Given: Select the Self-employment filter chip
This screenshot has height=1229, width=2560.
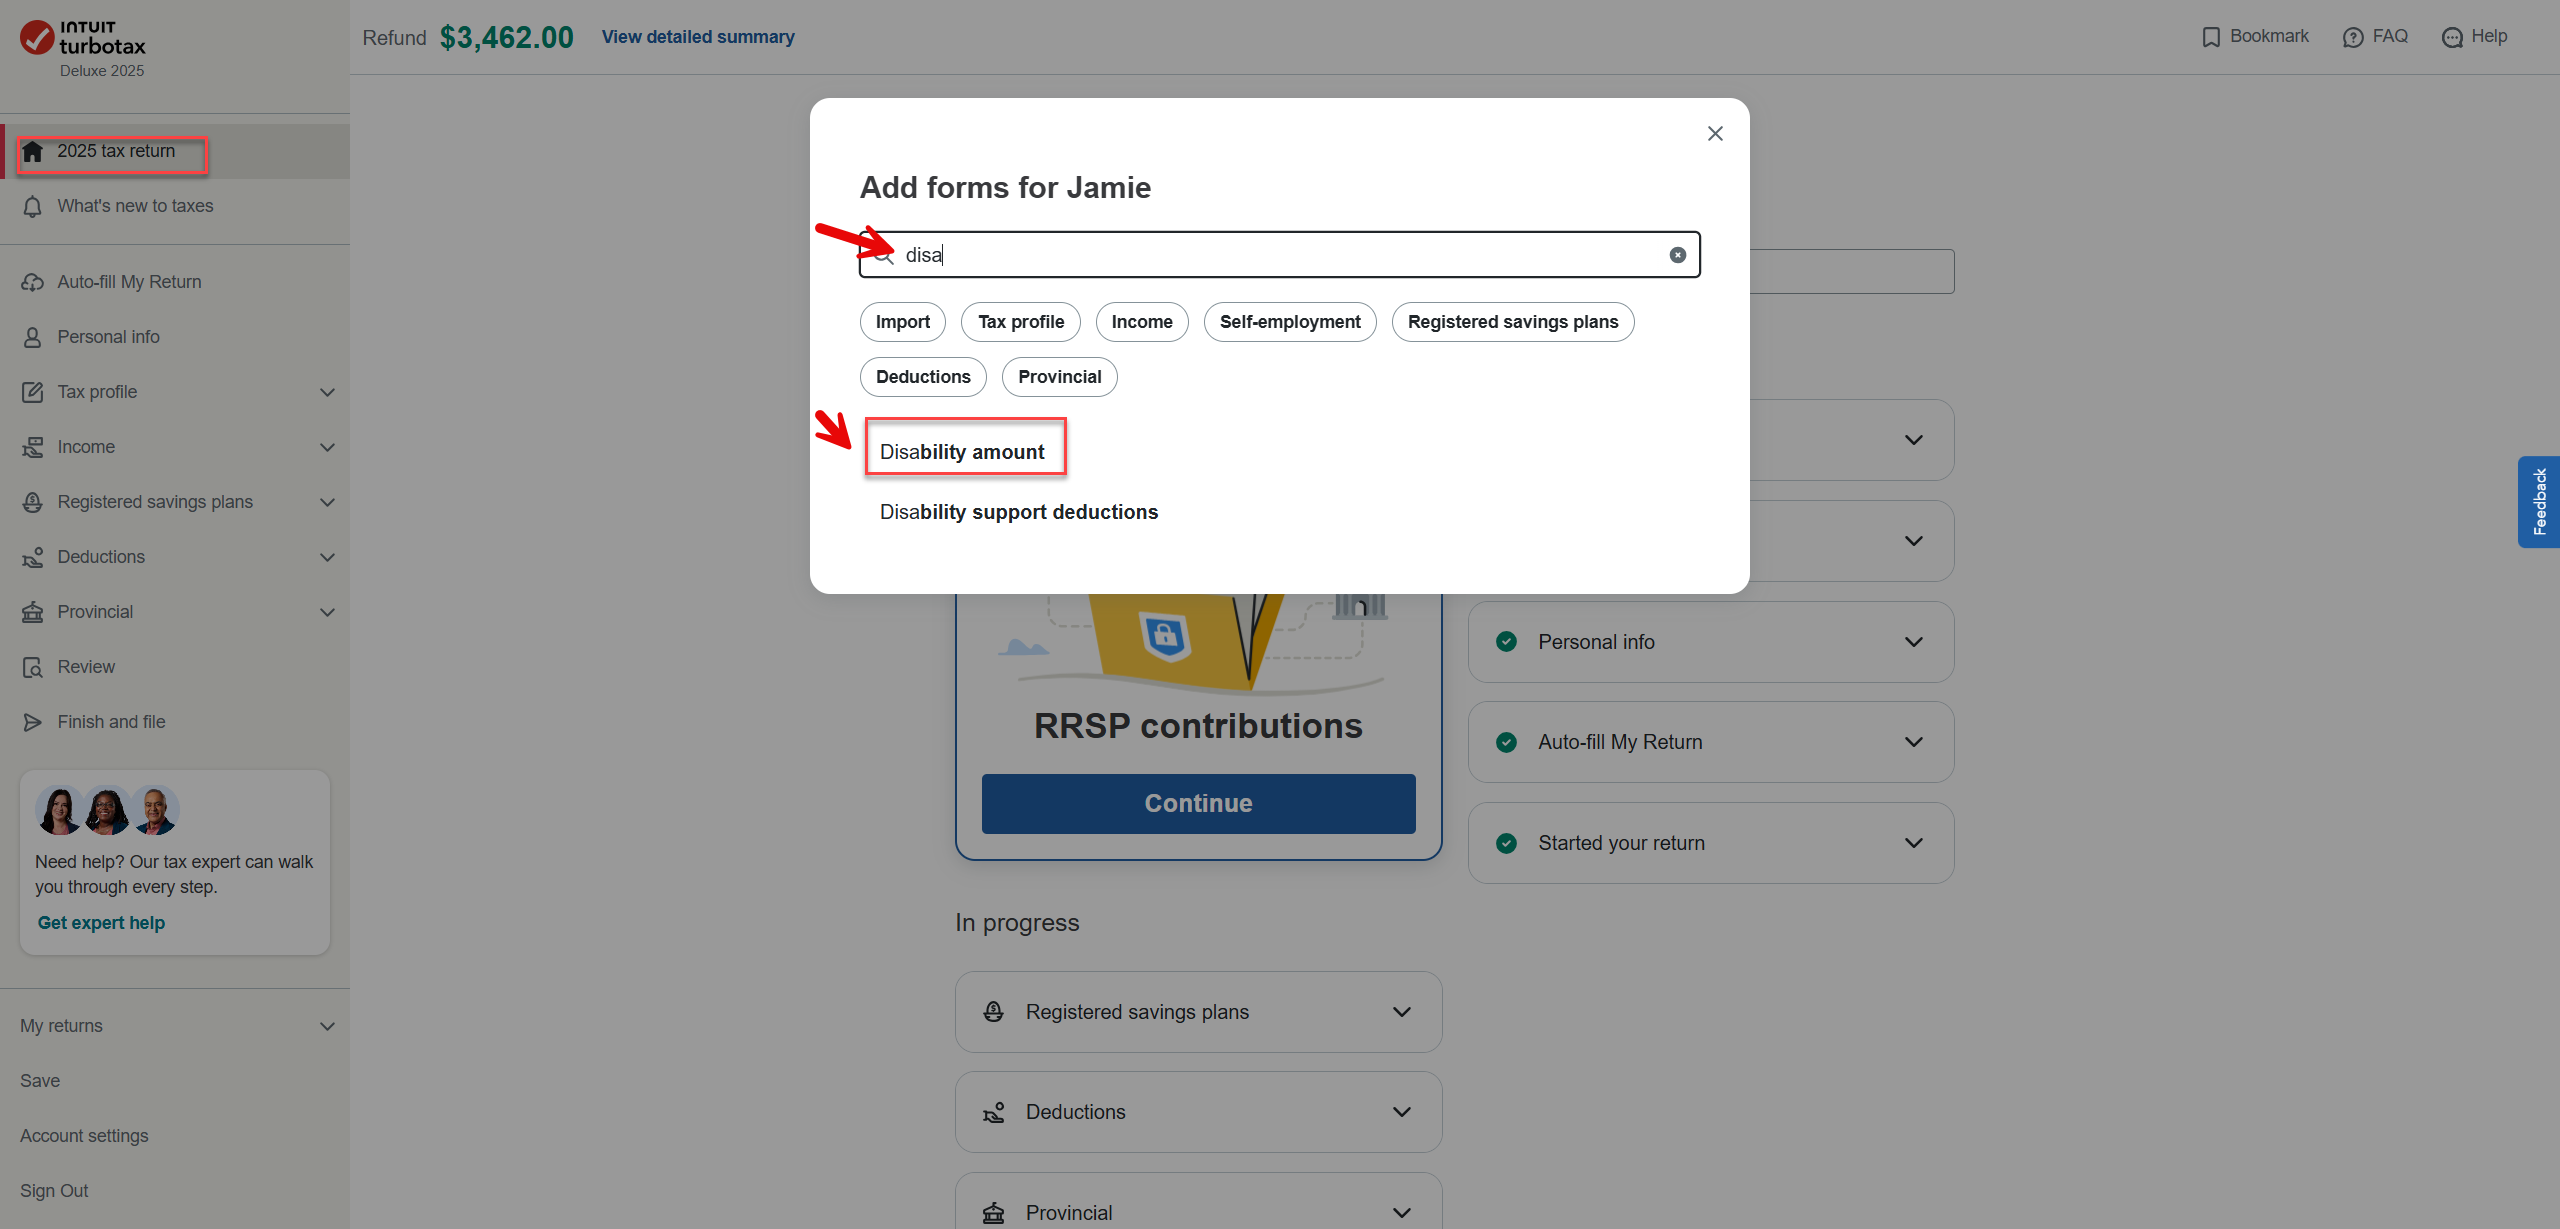Looking at the screenshot, I should tap(1289, 322).
